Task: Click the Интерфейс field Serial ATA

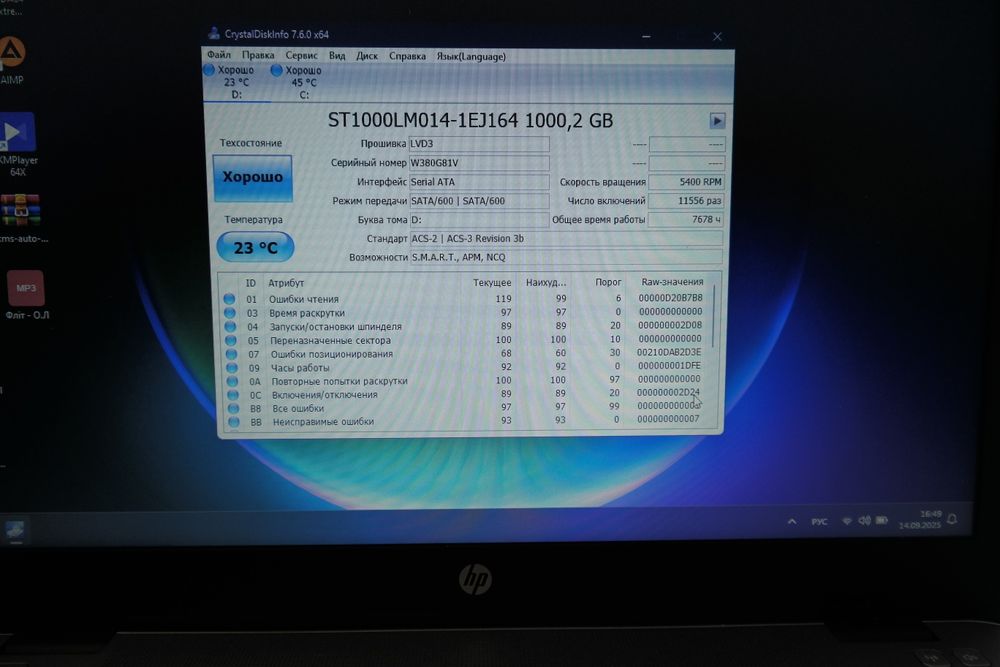Action: click(478, 182)
